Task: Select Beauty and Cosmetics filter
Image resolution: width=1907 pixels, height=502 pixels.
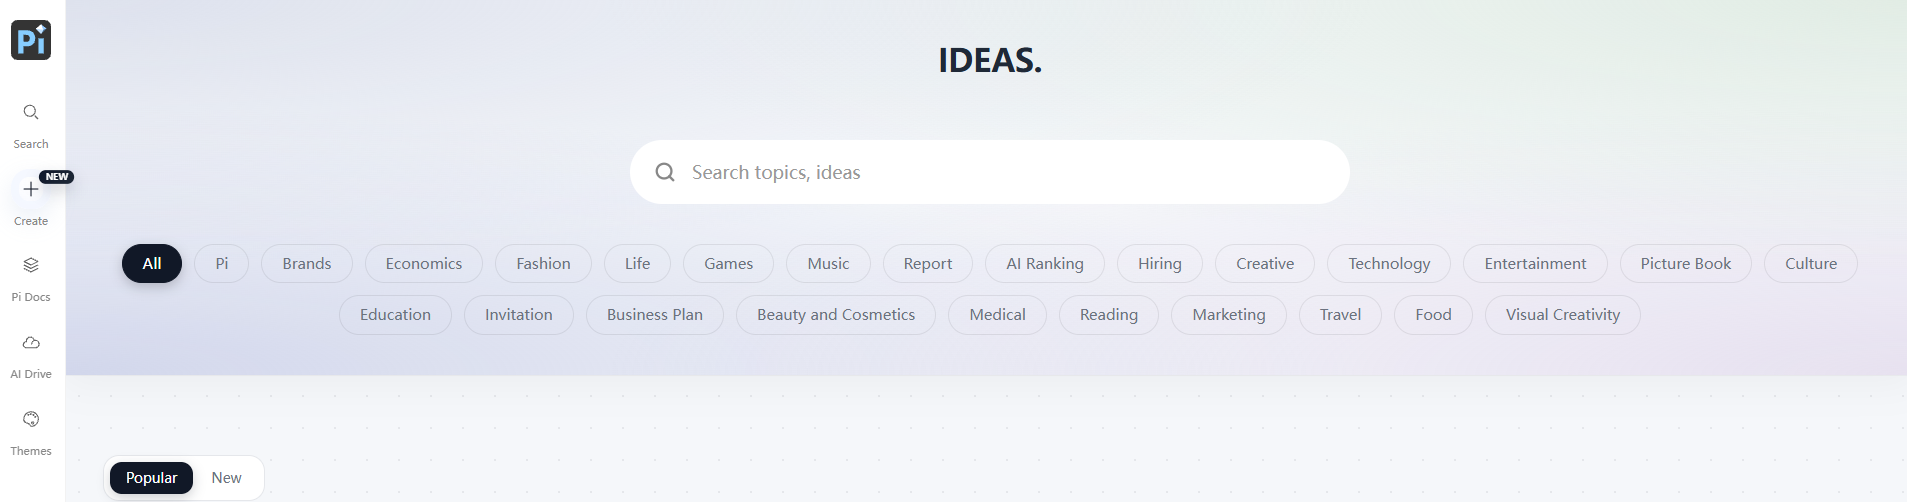Action: click(x=836, y=314)
